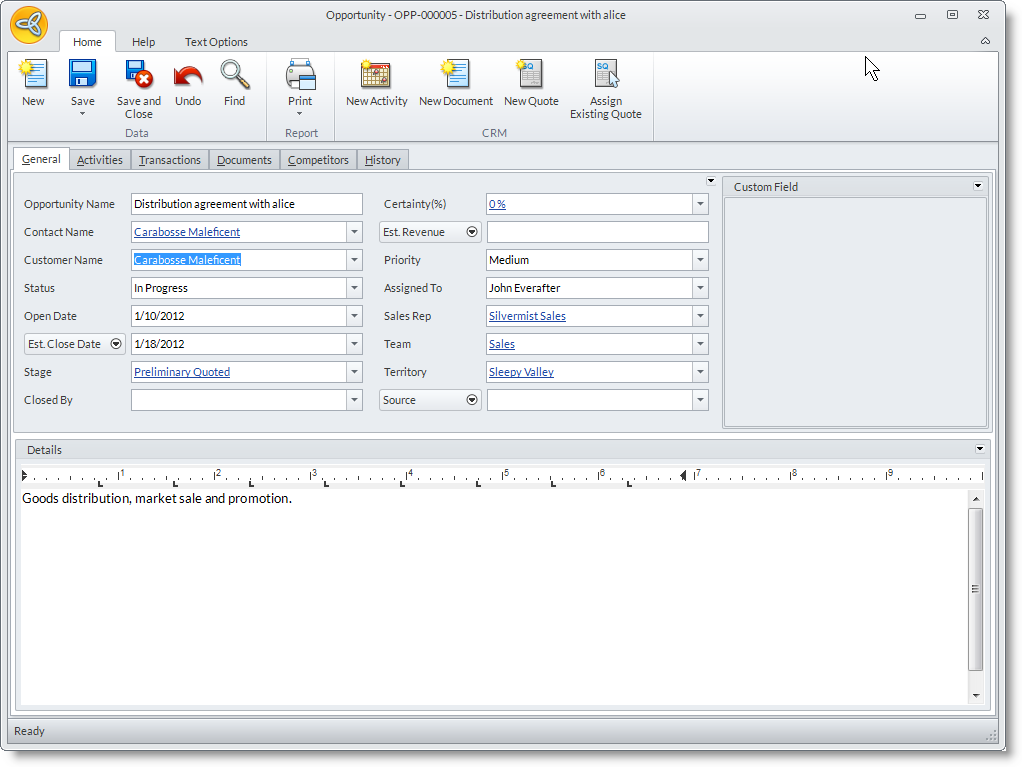Toggle the Est. Close Date field selector

116,344
